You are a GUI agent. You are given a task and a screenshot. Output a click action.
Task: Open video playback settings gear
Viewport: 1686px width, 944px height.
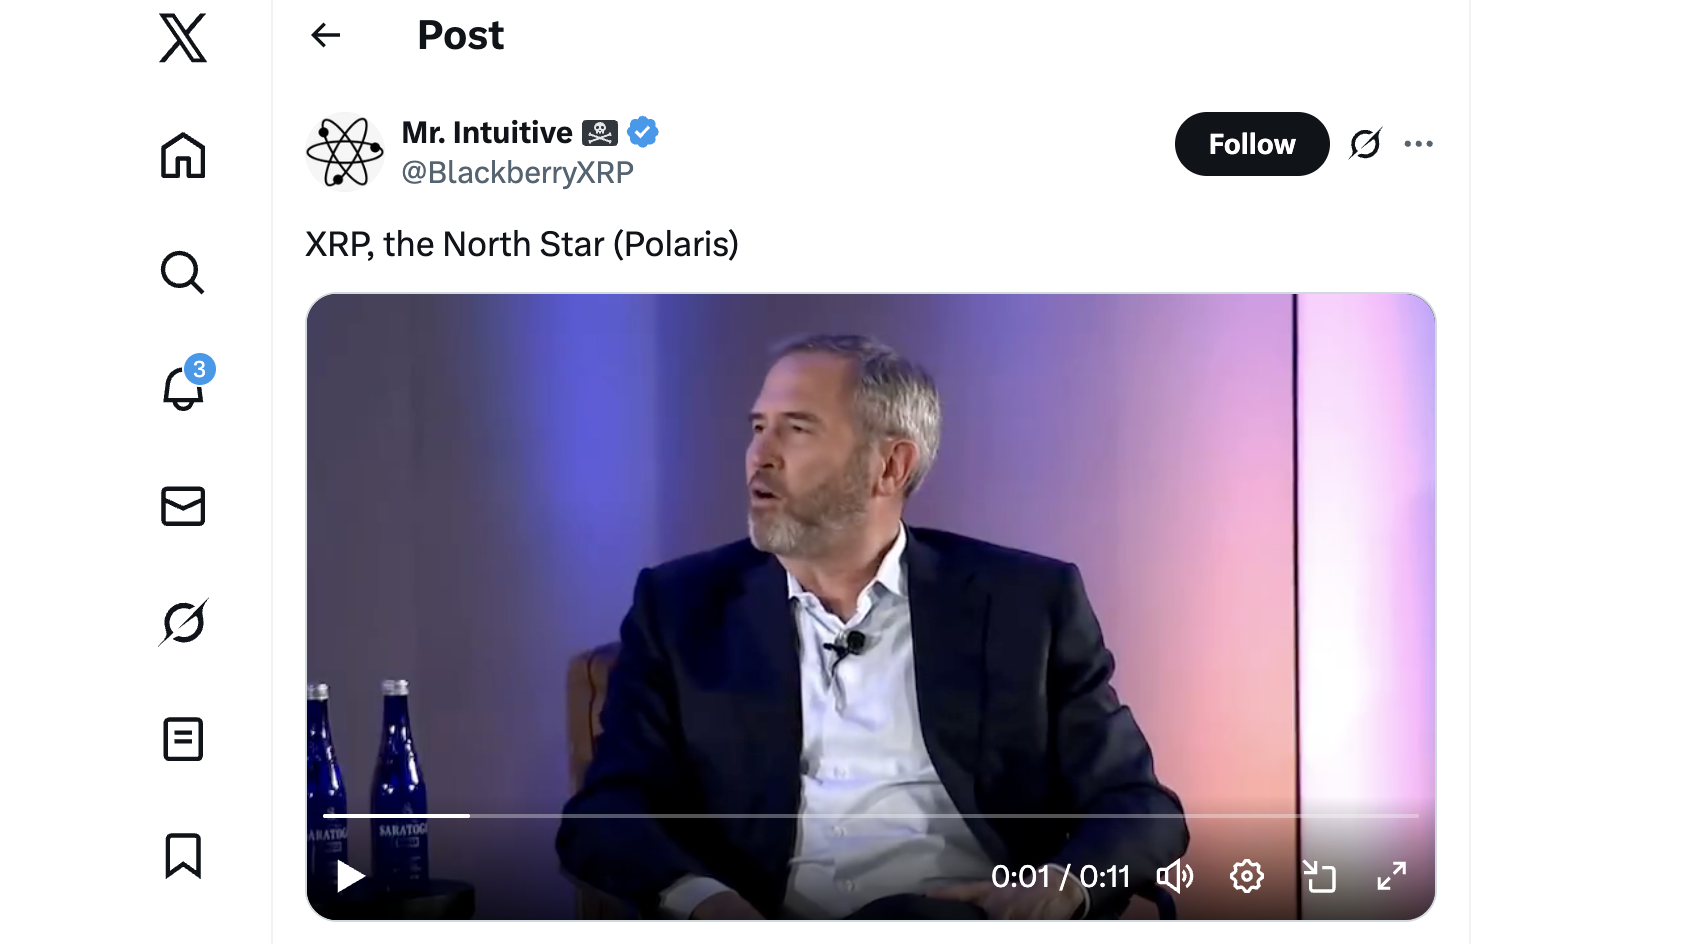coord(1246,876)
